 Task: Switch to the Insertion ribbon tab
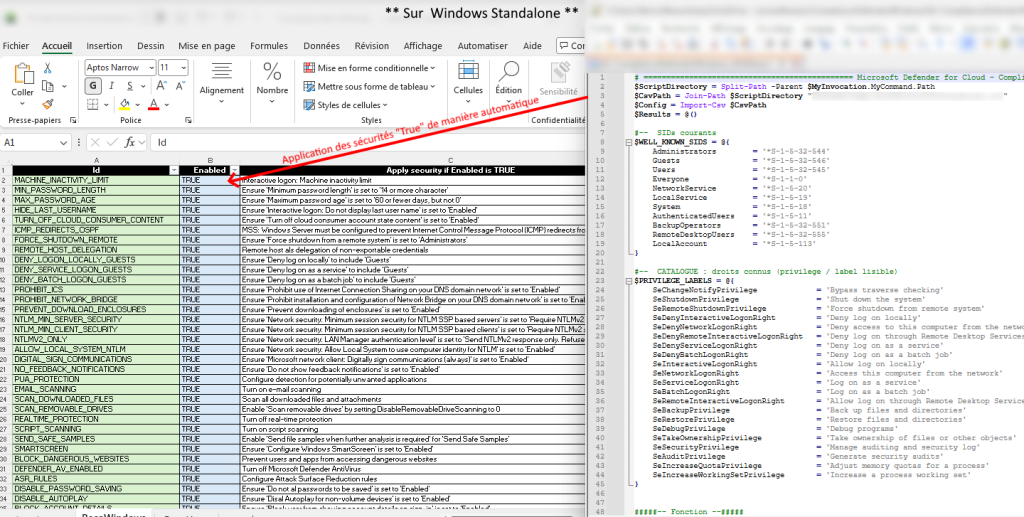(104, 46)
